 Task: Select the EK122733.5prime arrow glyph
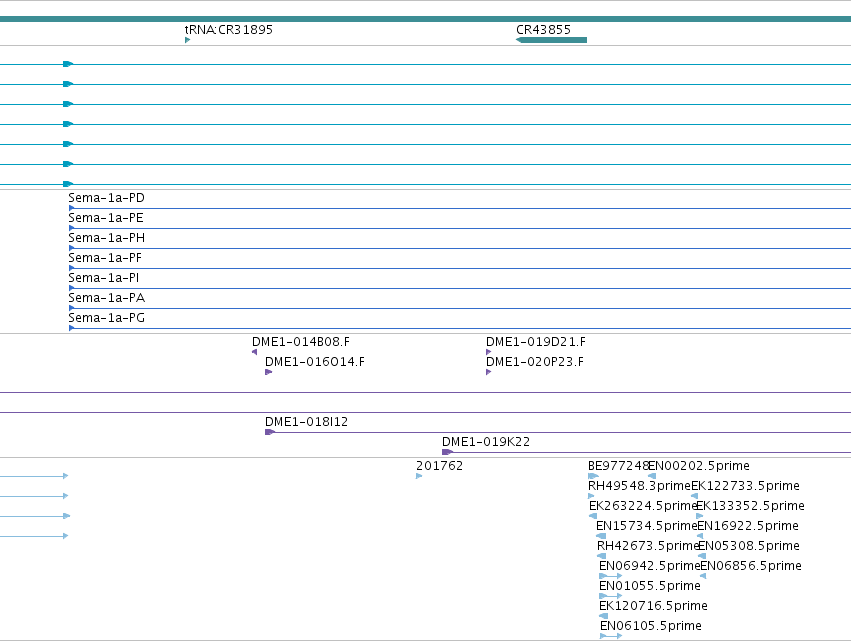[694, 496]
